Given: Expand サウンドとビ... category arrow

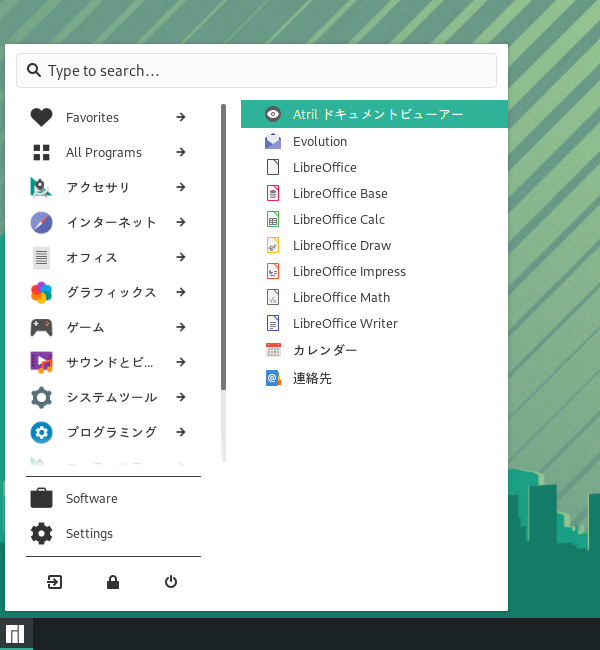Looking at the screenshot, I should (180, 362).
